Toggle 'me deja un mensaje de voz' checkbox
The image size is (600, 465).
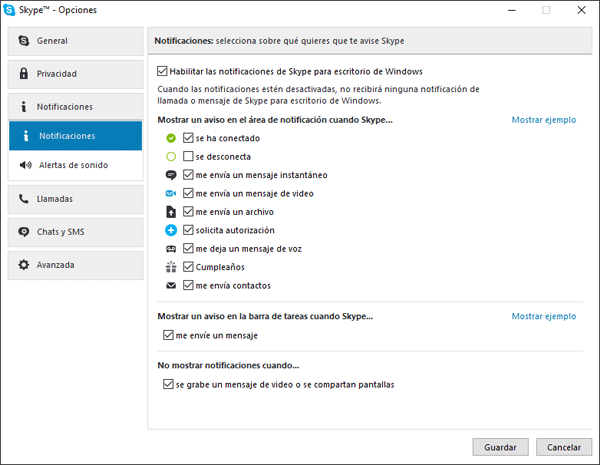coord(188,248)
